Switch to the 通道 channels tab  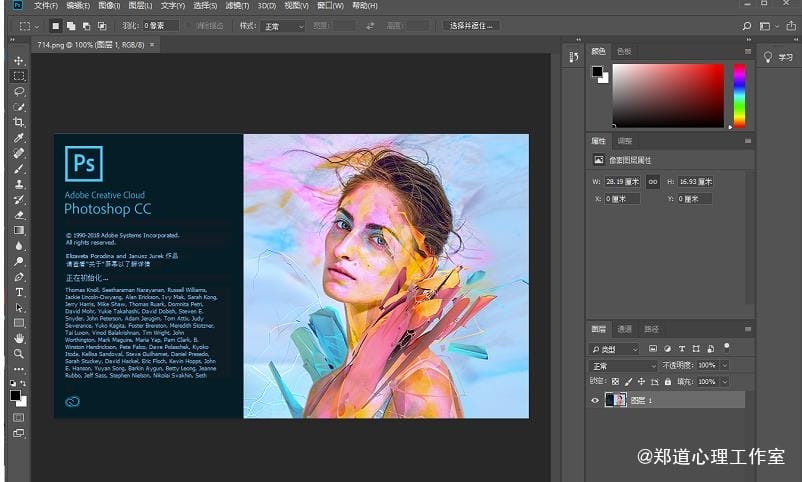coord(625,329)
